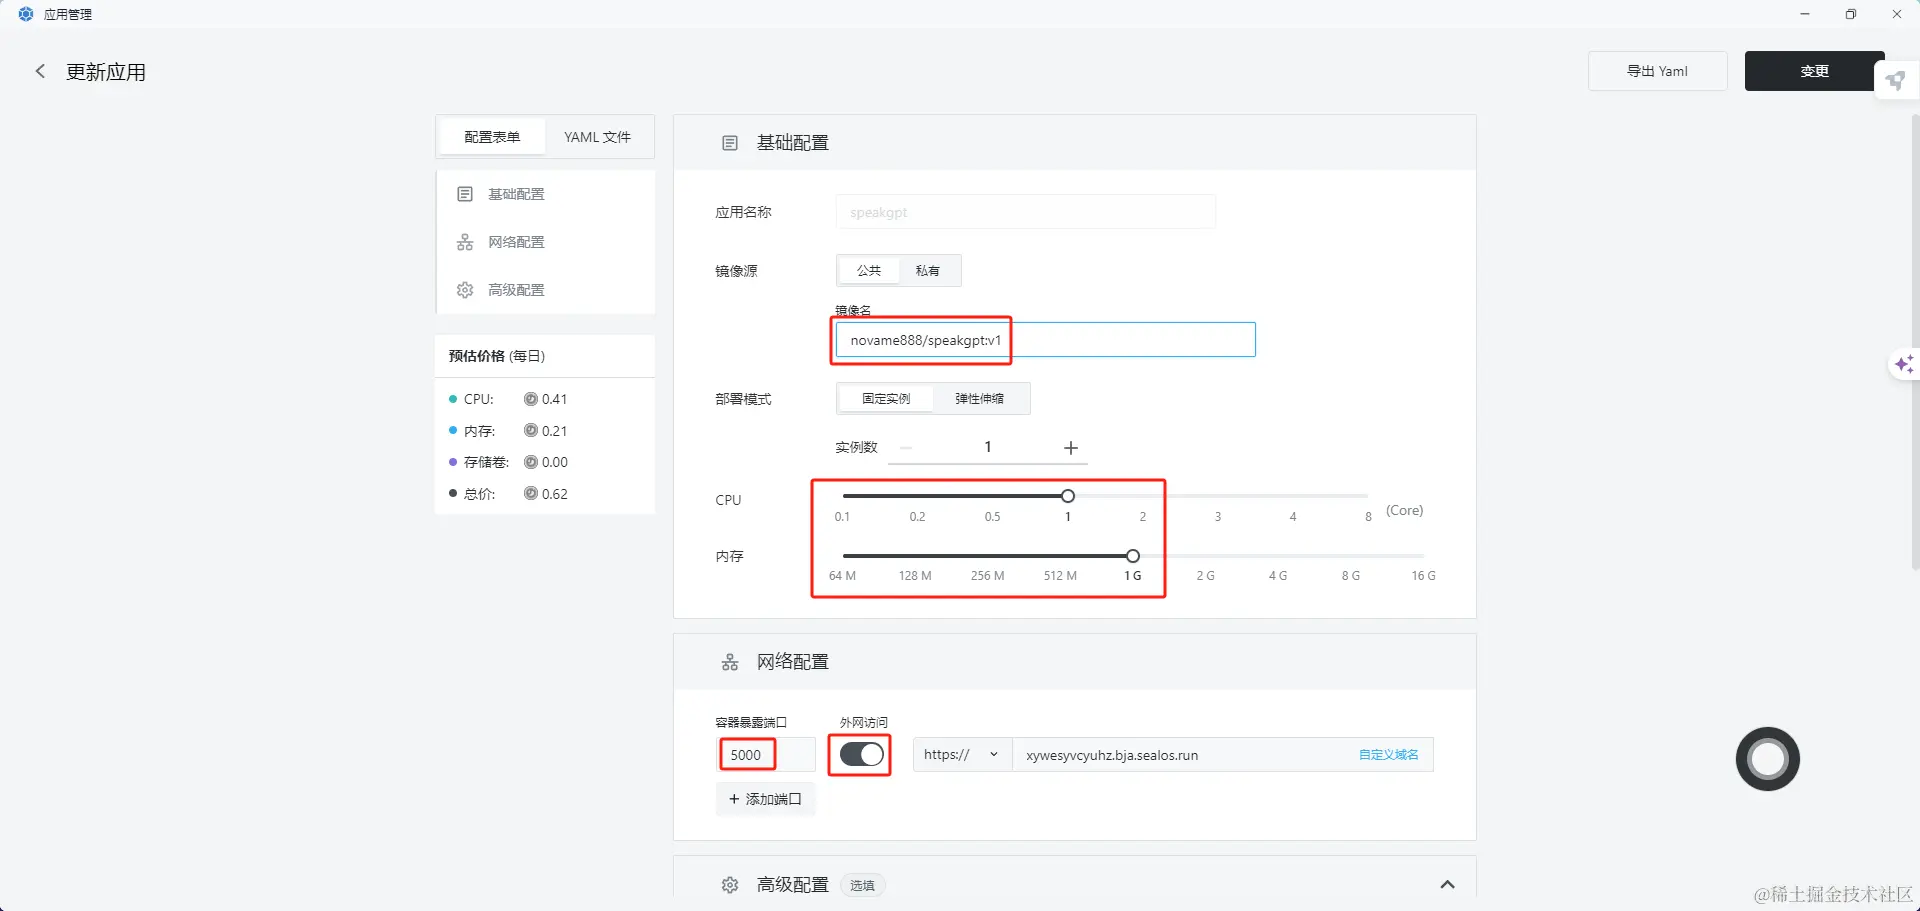Image resolution: width=1920 pixels, height=911 pixels.
Task: Switch to the YAML file tab
Action: tap(598, 137)
